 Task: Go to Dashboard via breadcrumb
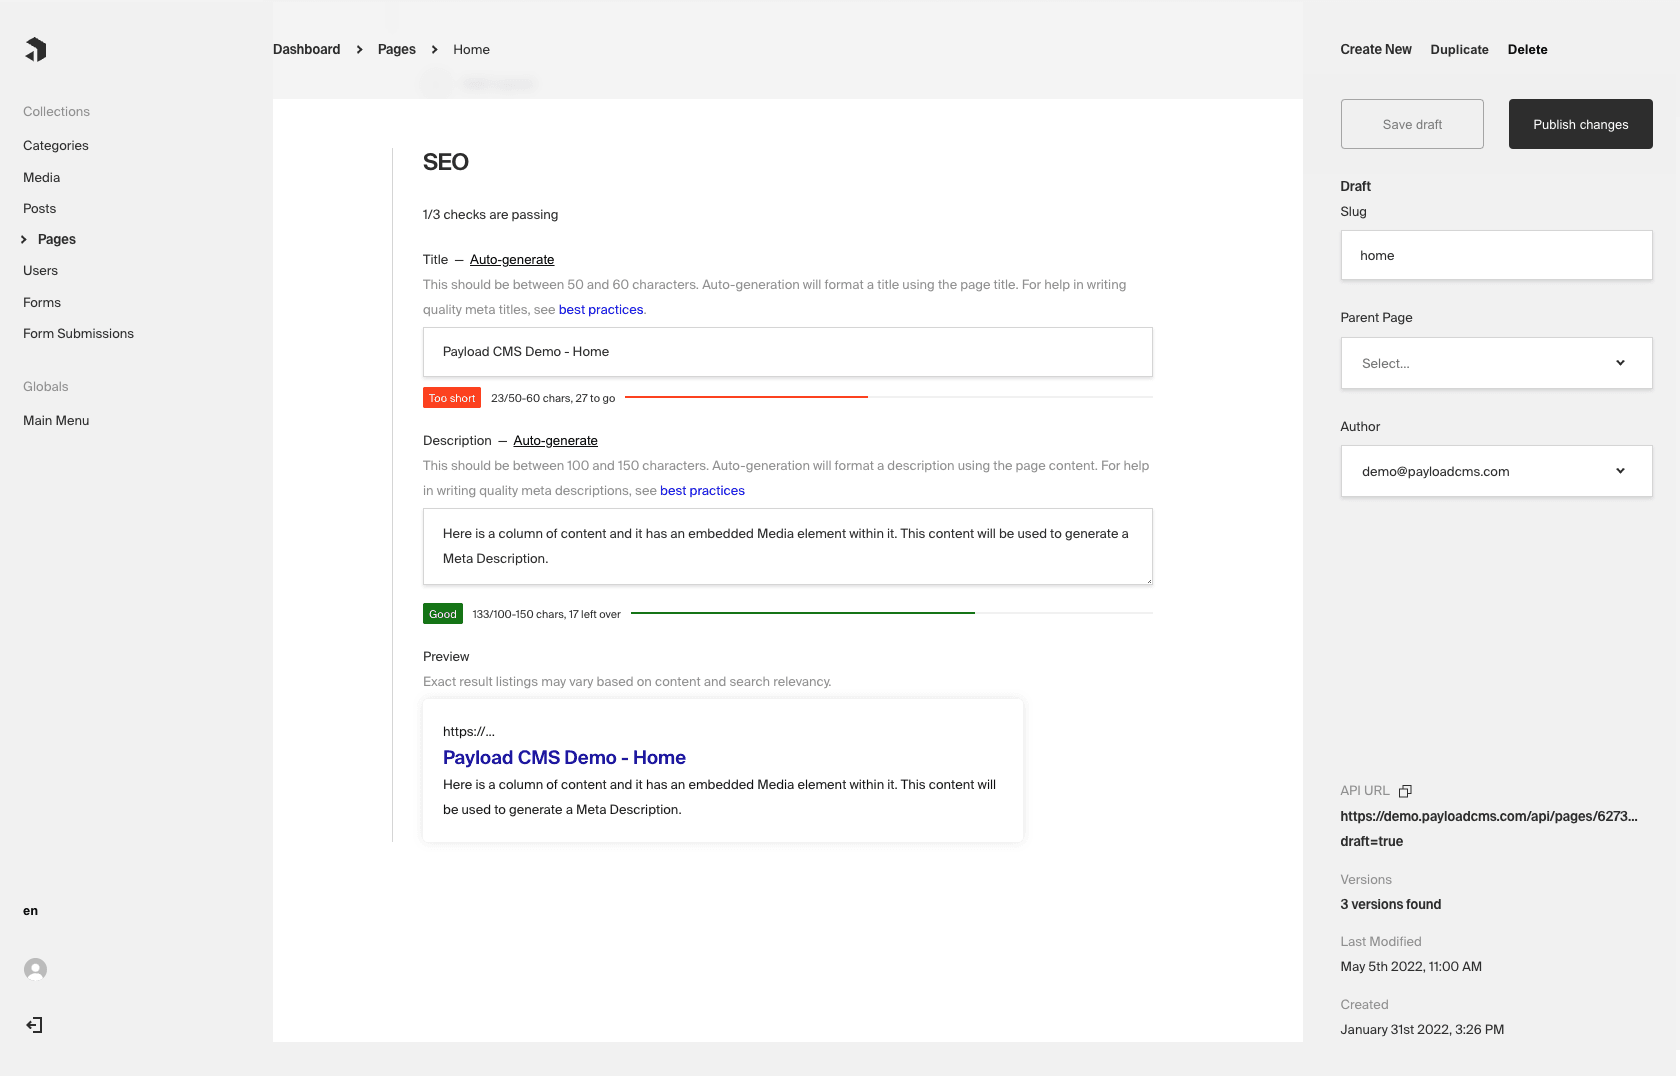pyautogui.click(x=306, y=49)
